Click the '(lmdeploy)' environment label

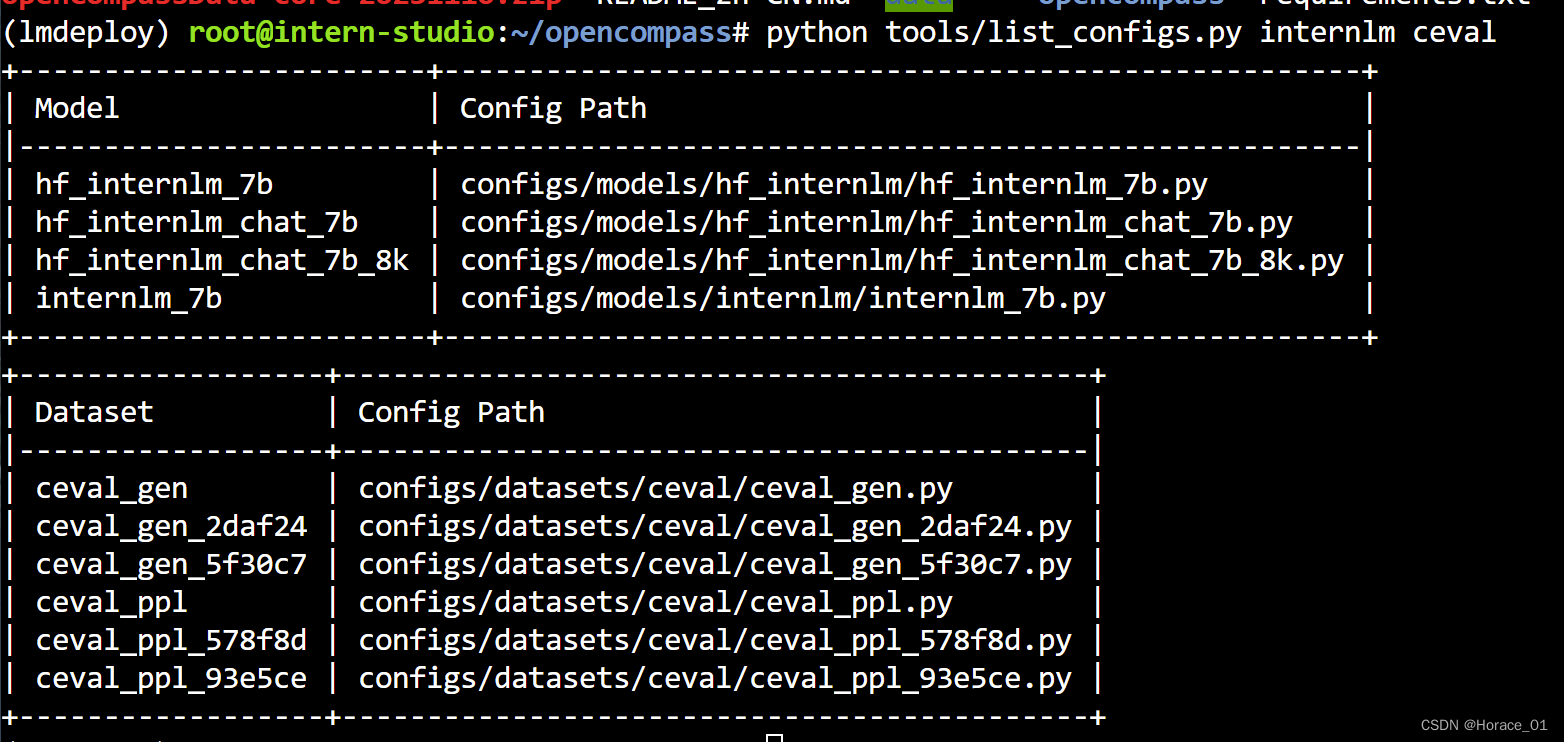tap(86, 33)
